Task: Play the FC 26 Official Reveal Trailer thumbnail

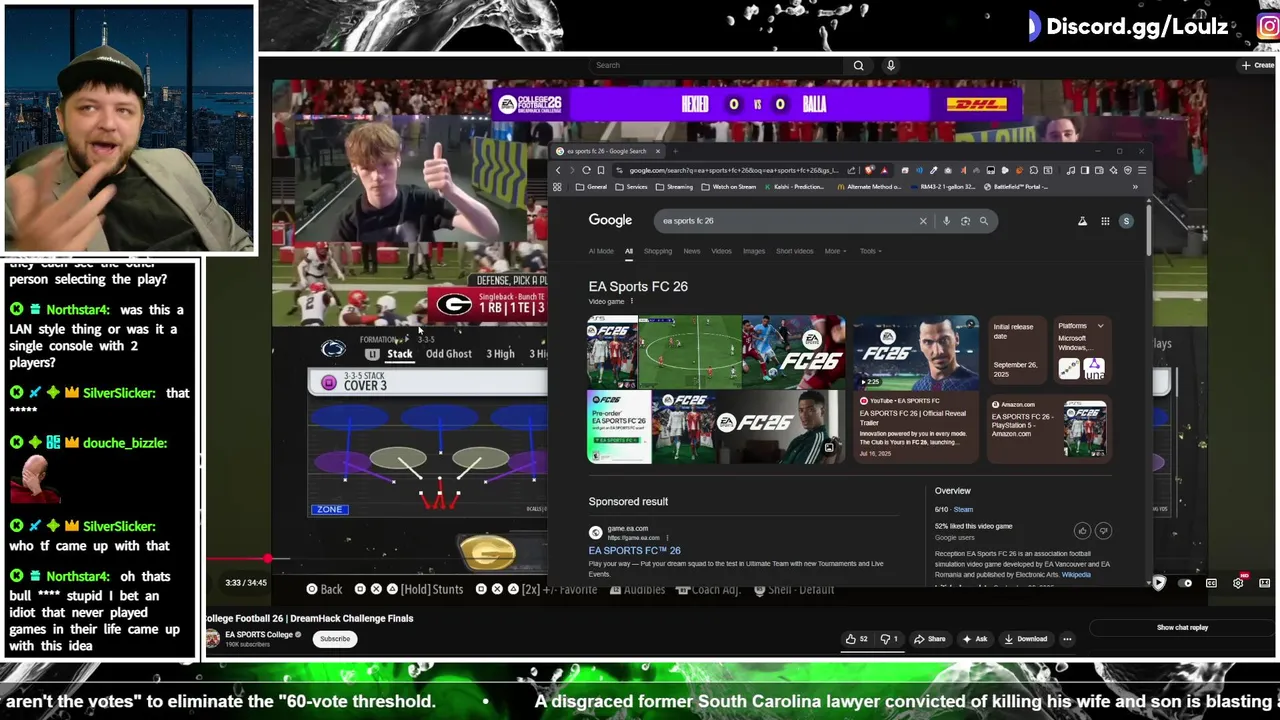Action: coord(915,353)
